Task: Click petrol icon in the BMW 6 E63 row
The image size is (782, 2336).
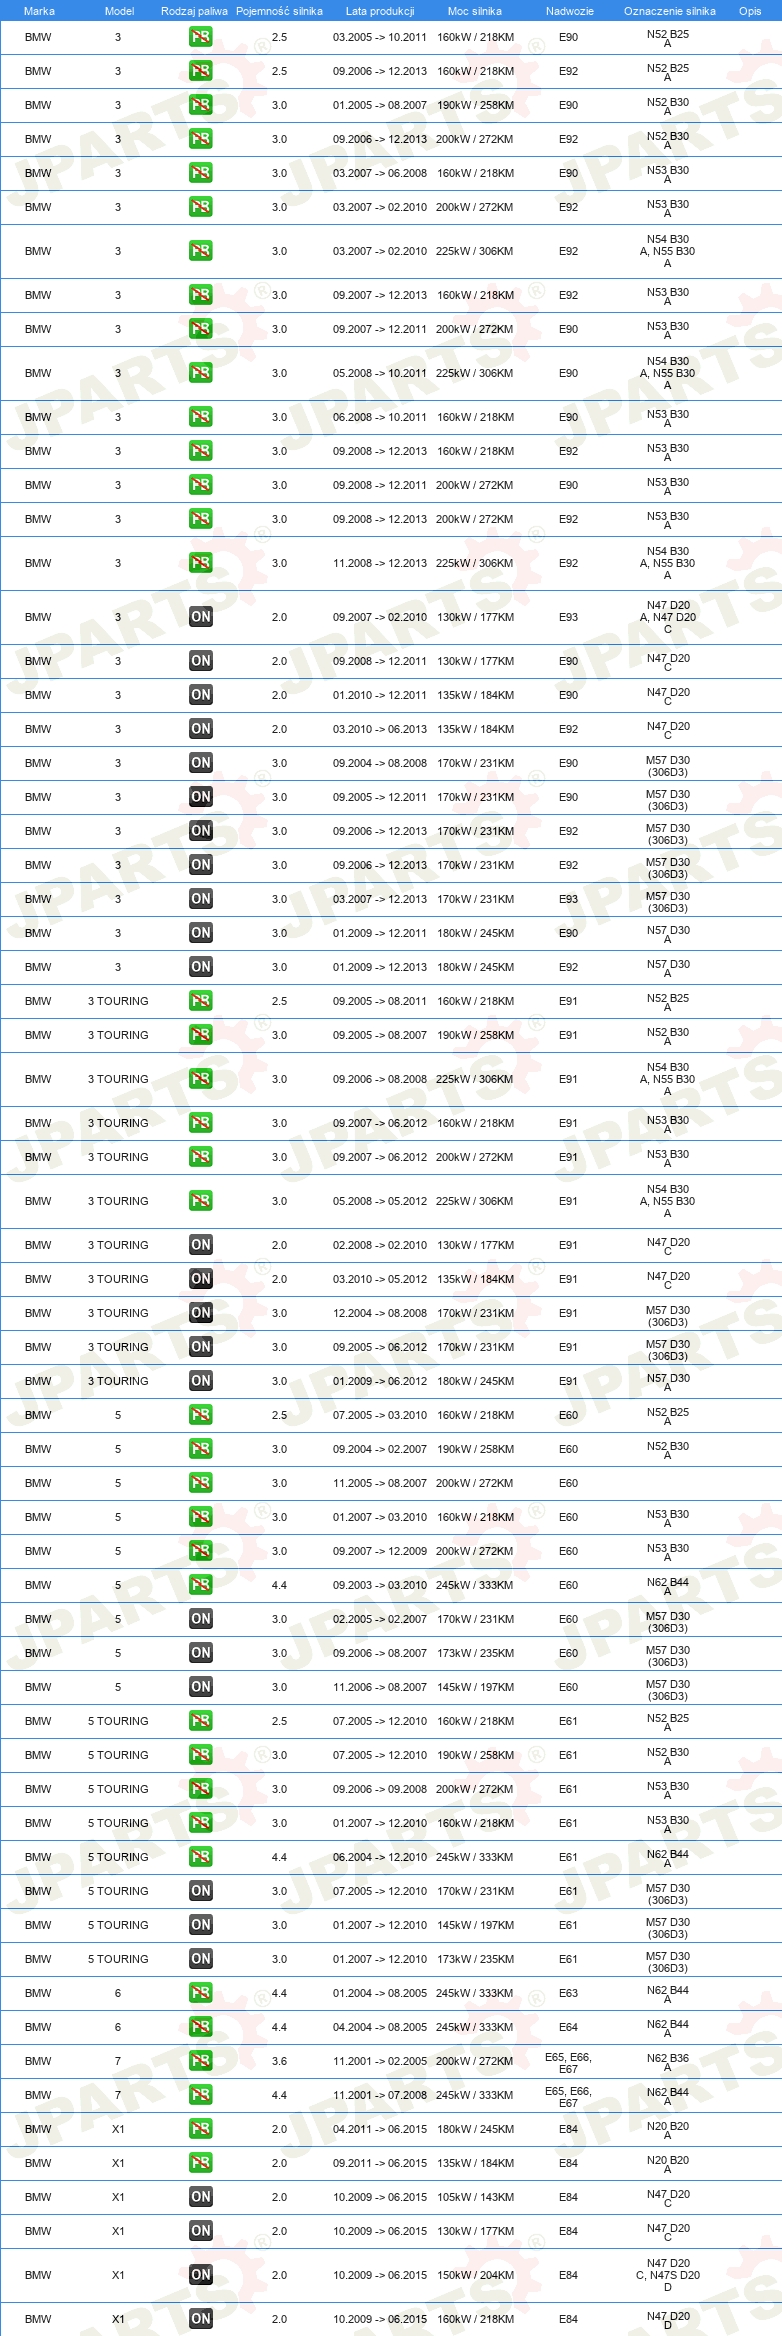Action: 200,1993
